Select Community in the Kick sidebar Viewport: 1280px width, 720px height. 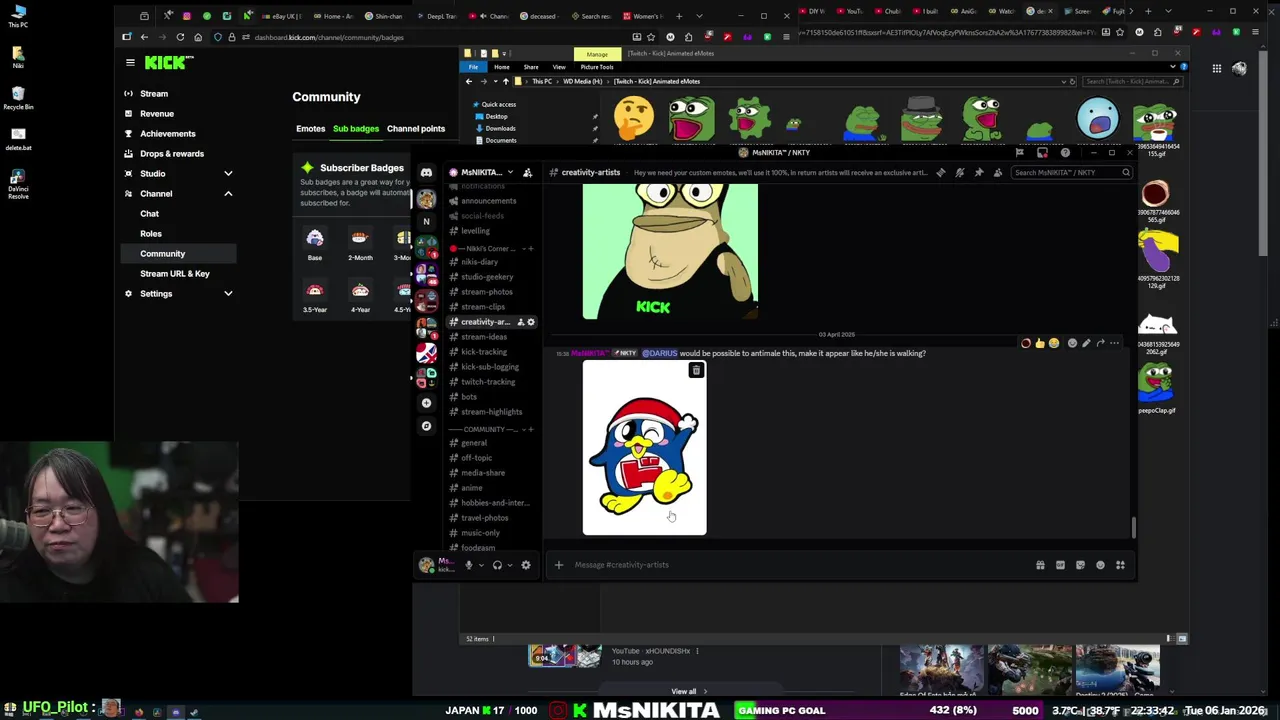point(176,253)
